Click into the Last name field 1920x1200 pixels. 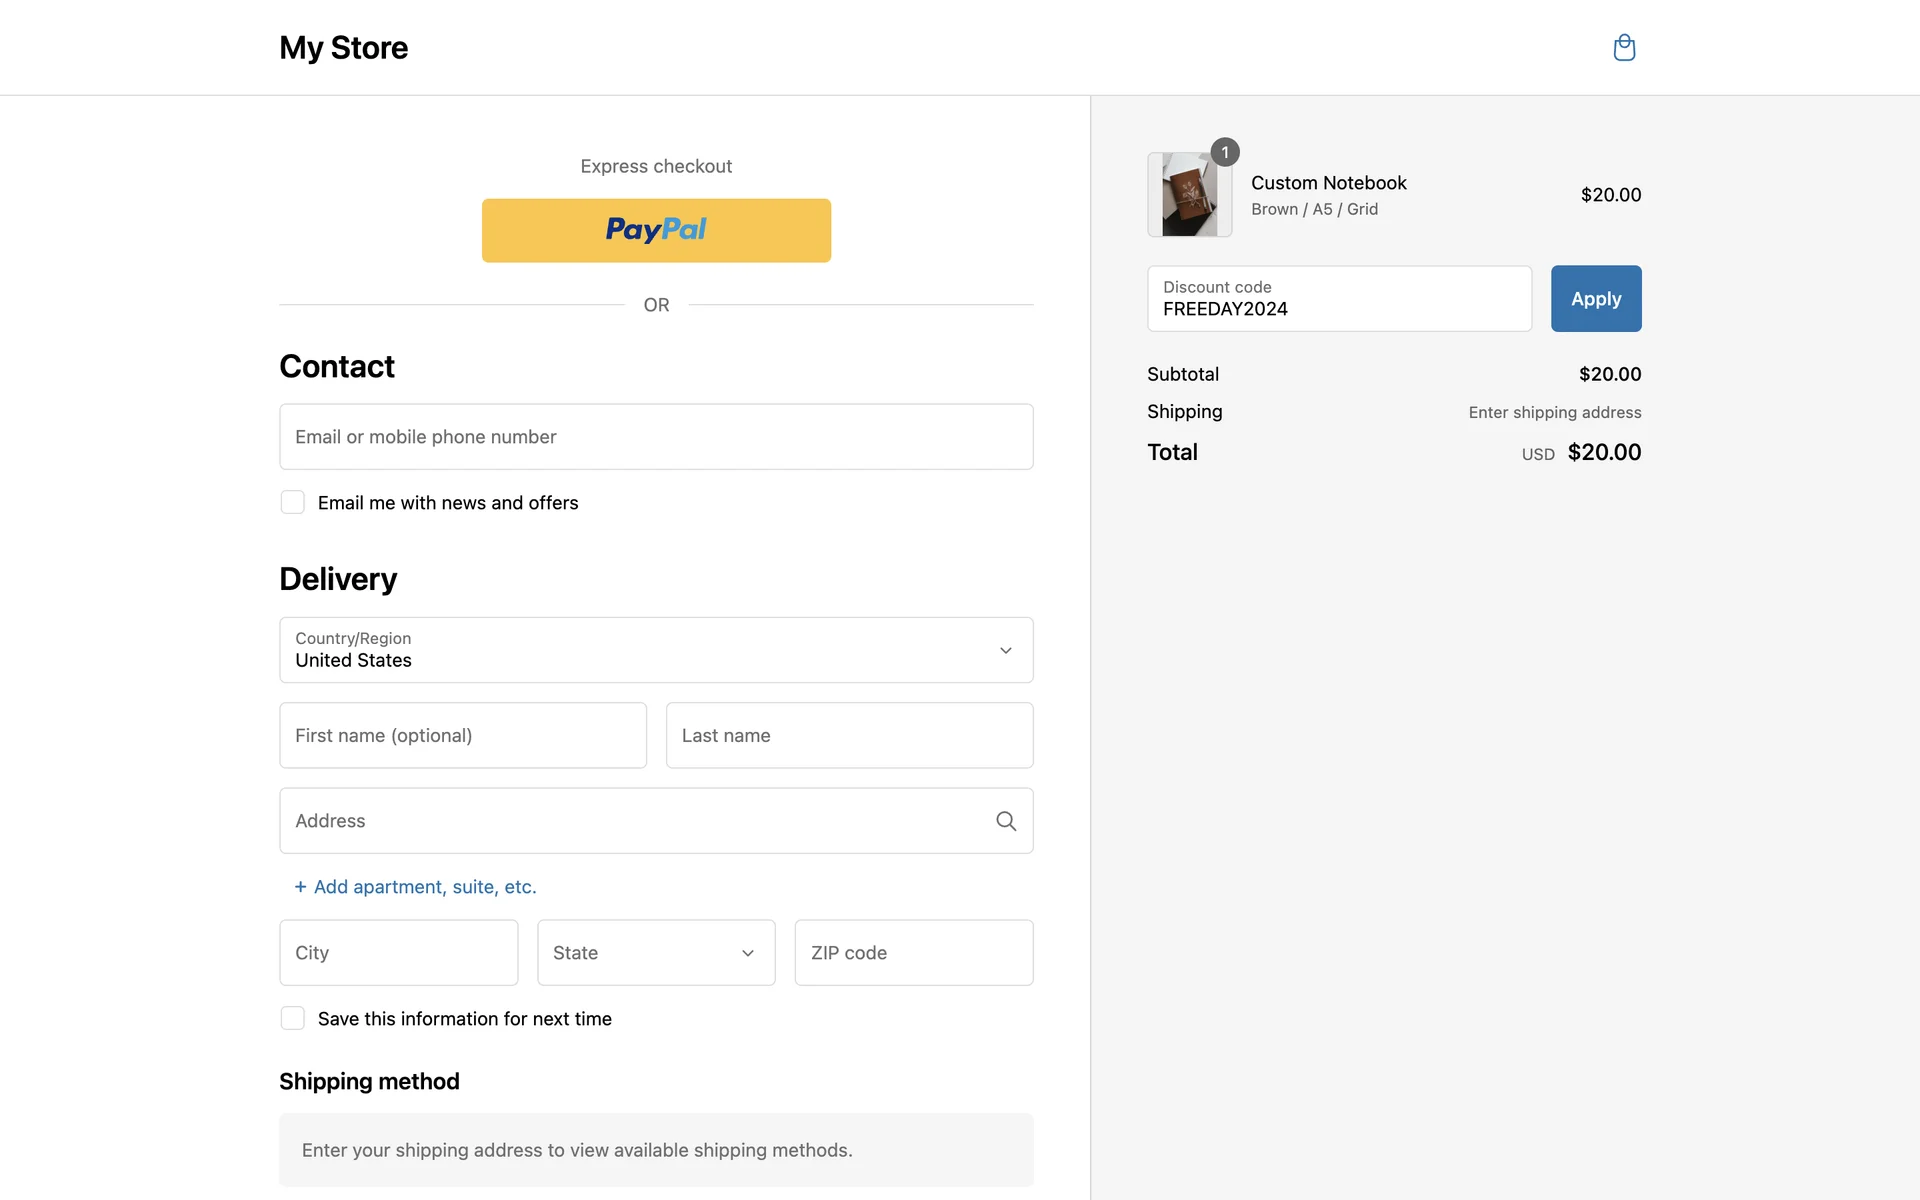[x=849, y=735]
